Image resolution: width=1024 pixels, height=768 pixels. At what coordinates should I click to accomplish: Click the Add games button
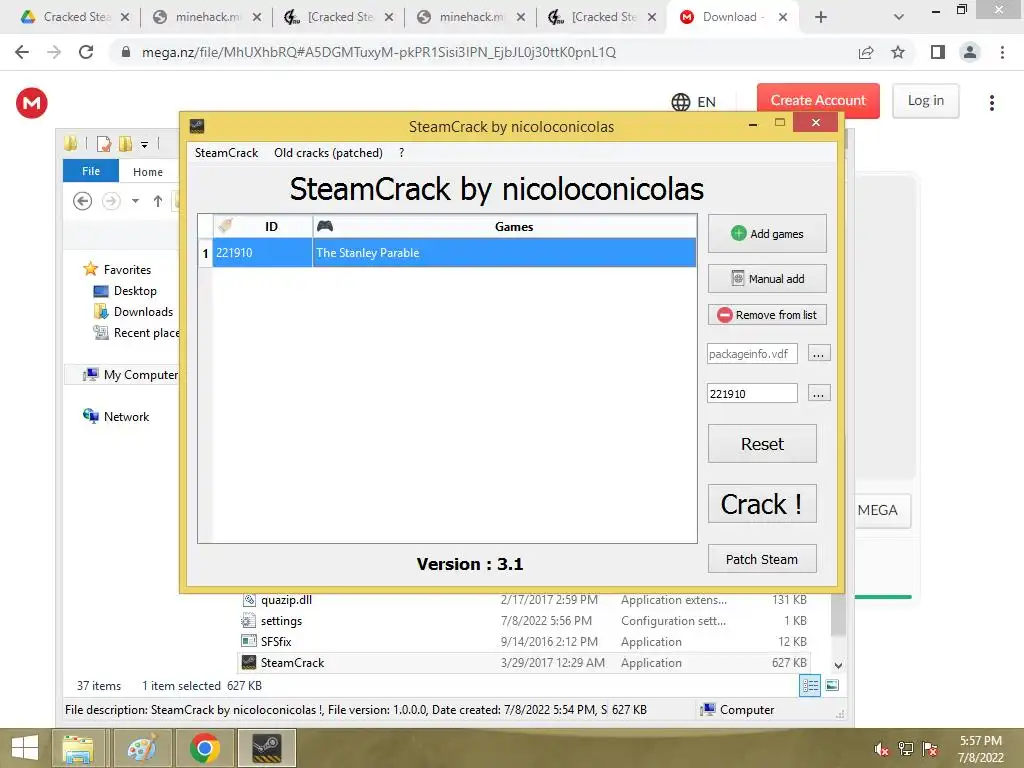(767, 234)
